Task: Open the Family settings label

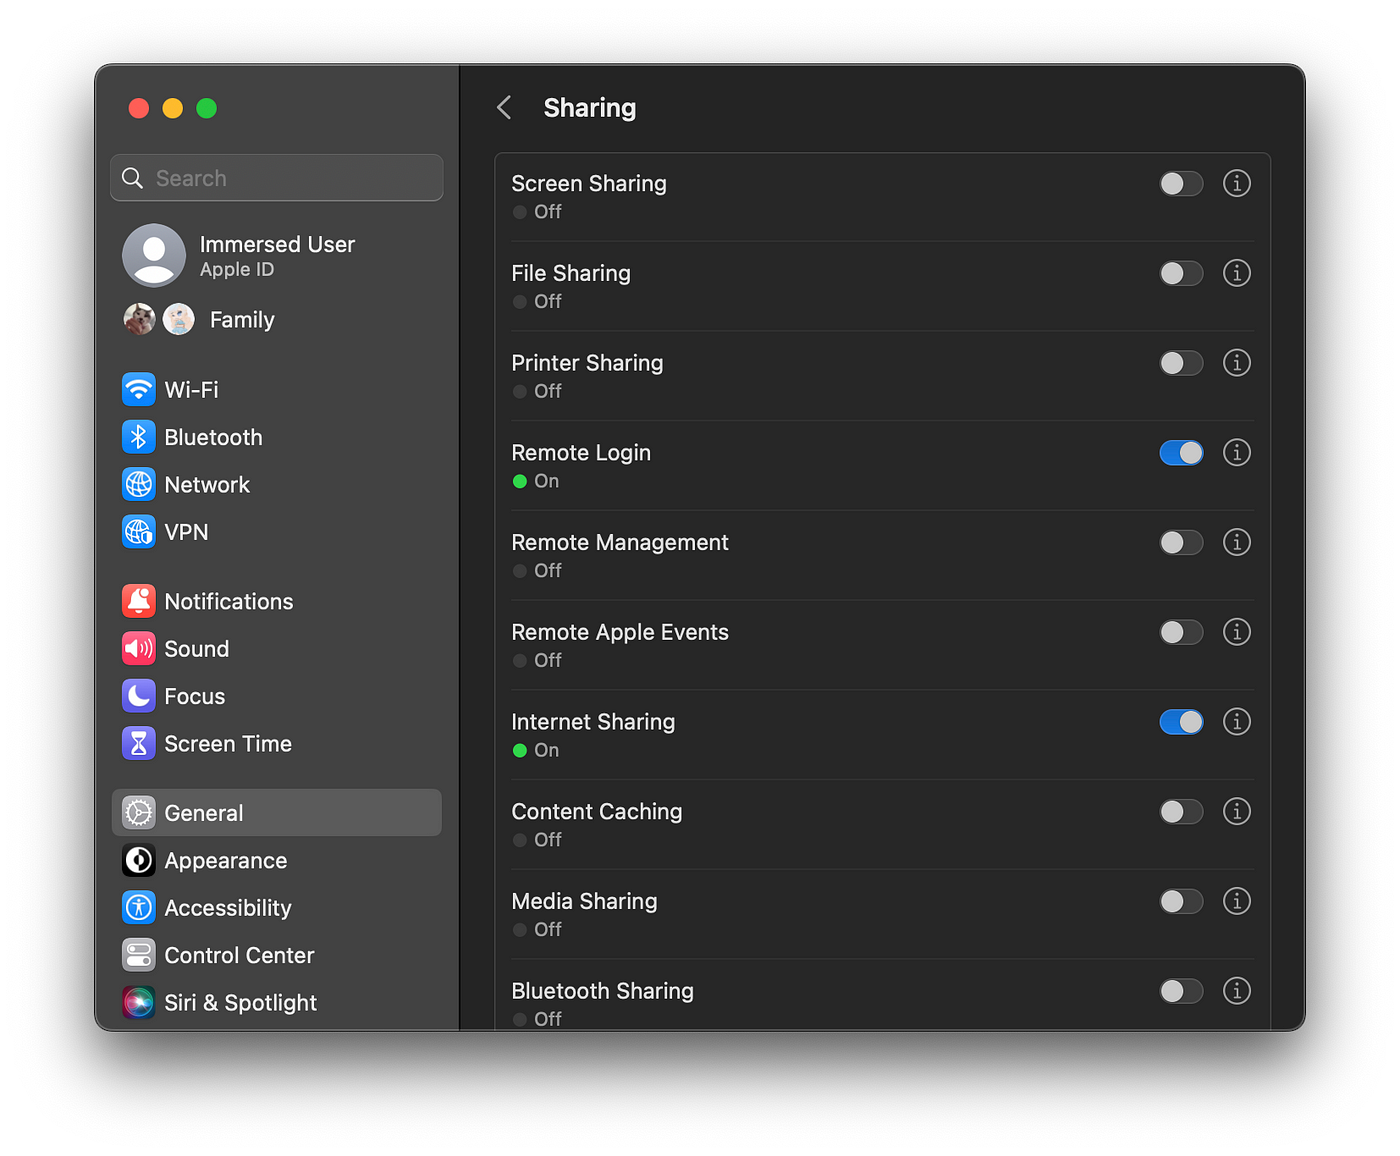Action: tap(242, 320)
